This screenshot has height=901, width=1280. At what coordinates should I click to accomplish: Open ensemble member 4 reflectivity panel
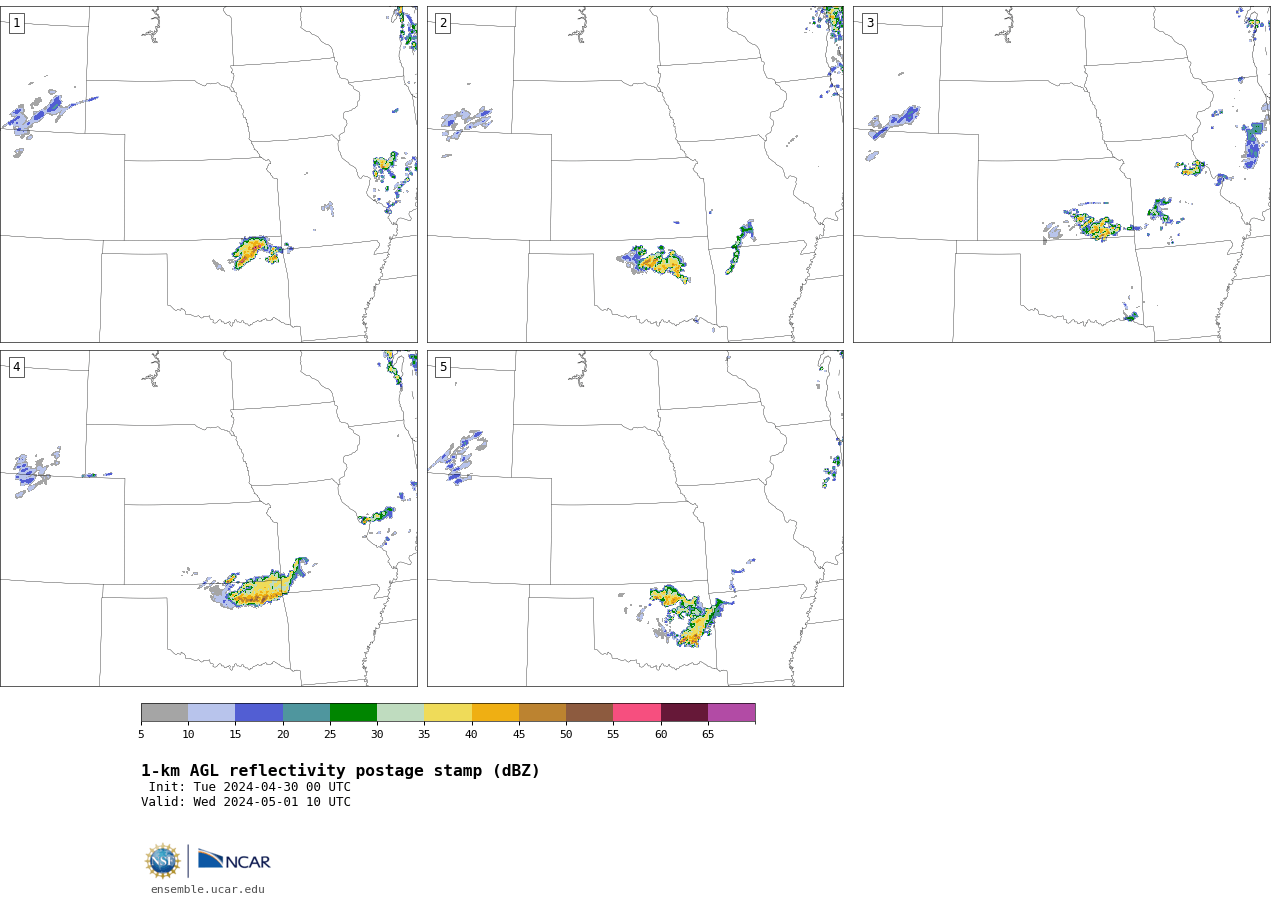click(x=209, y=518)
